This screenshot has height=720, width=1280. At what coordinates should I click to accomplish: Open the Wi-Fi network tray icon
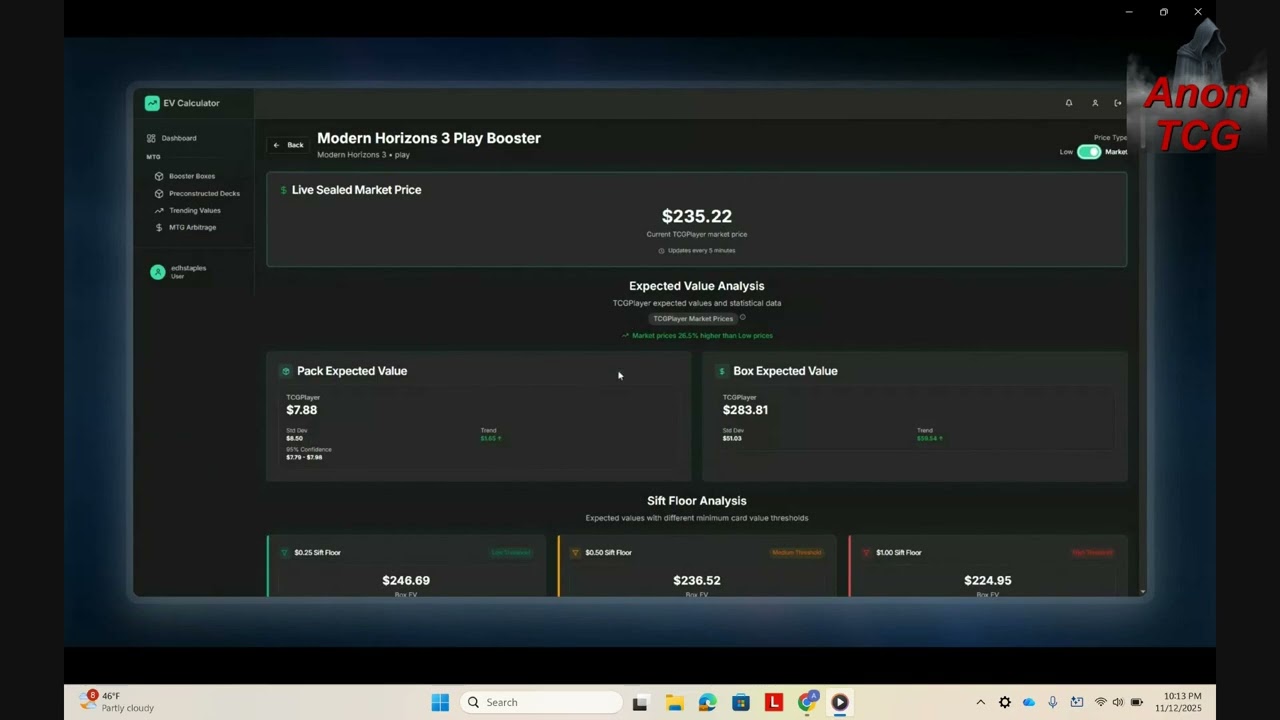point(1101,702)
